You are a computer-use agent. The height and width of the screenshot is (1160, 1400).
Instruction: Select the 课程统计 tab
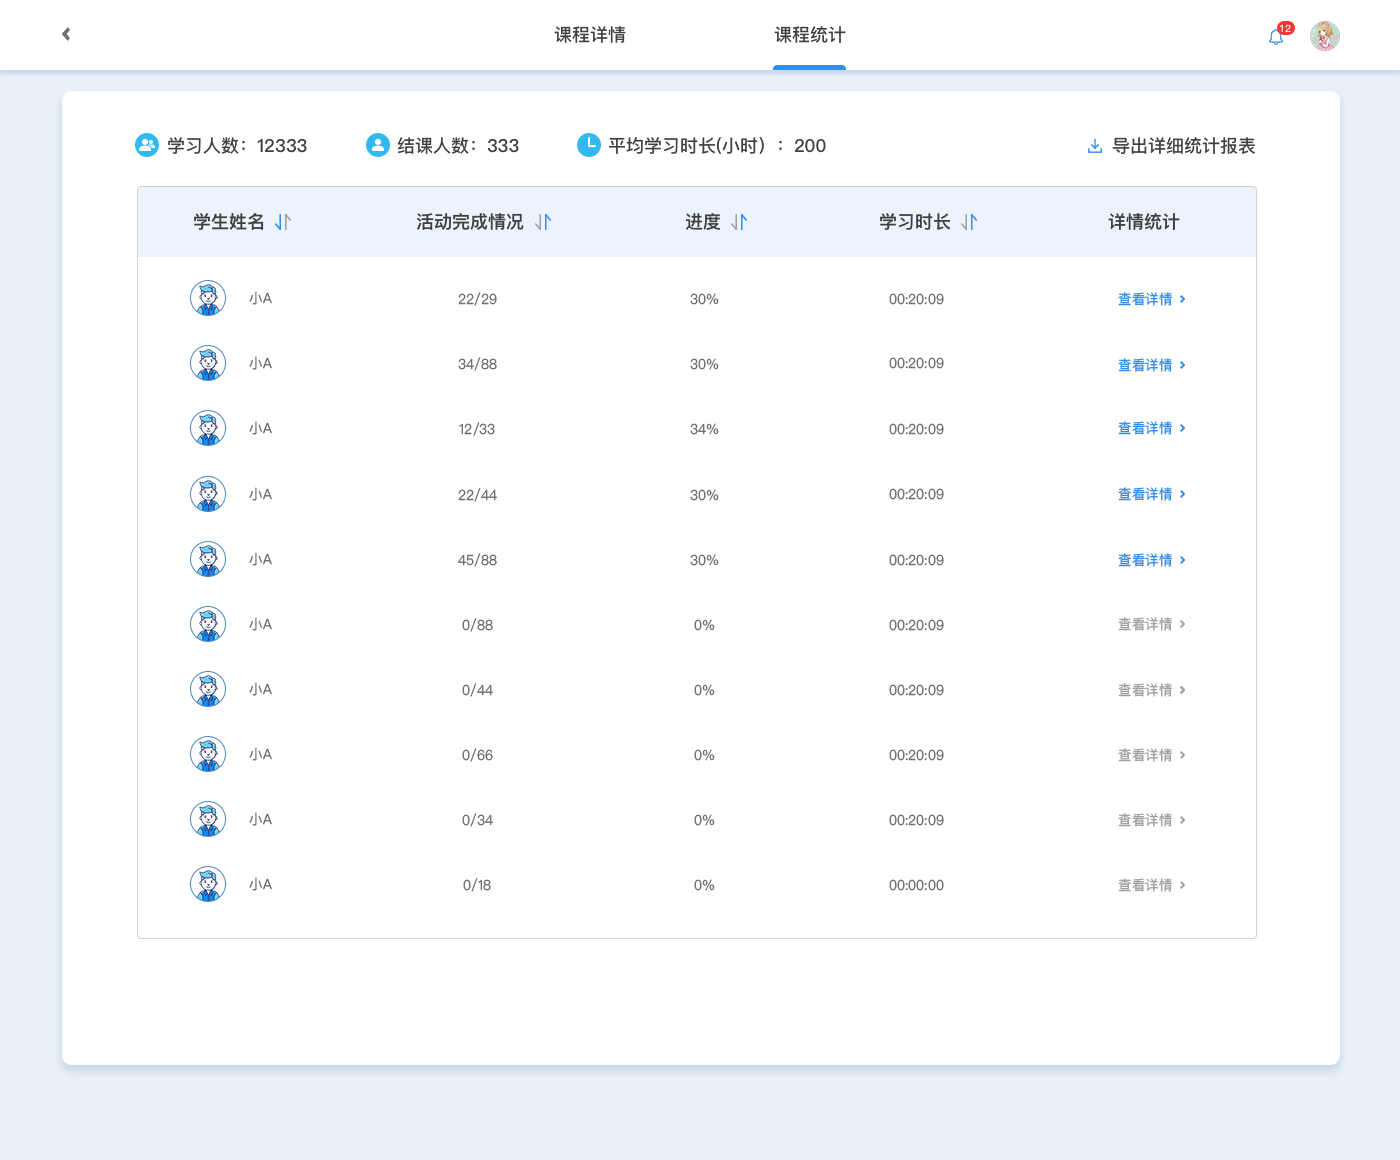(x=810, y=35)
